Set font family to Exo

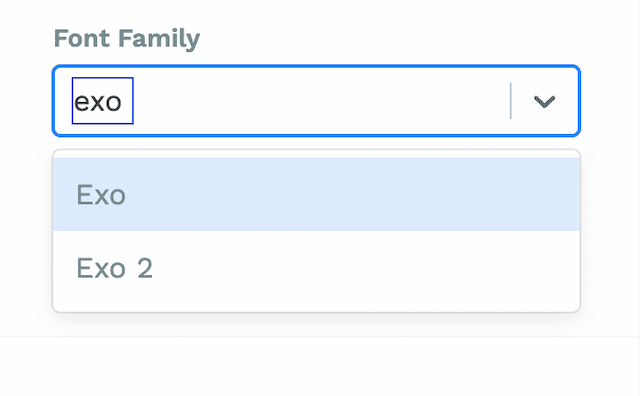(x=316, y=194)
